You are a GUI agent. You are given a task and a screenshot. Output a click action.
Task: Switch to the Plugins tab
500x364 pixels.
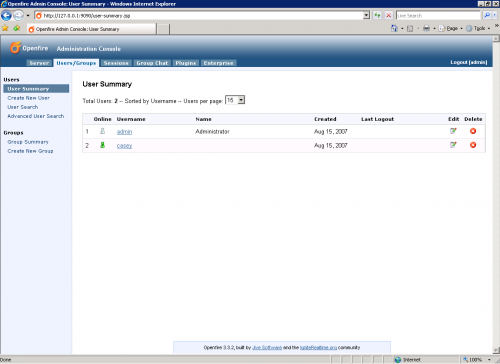pyautogui.click(x=185, y=63)
